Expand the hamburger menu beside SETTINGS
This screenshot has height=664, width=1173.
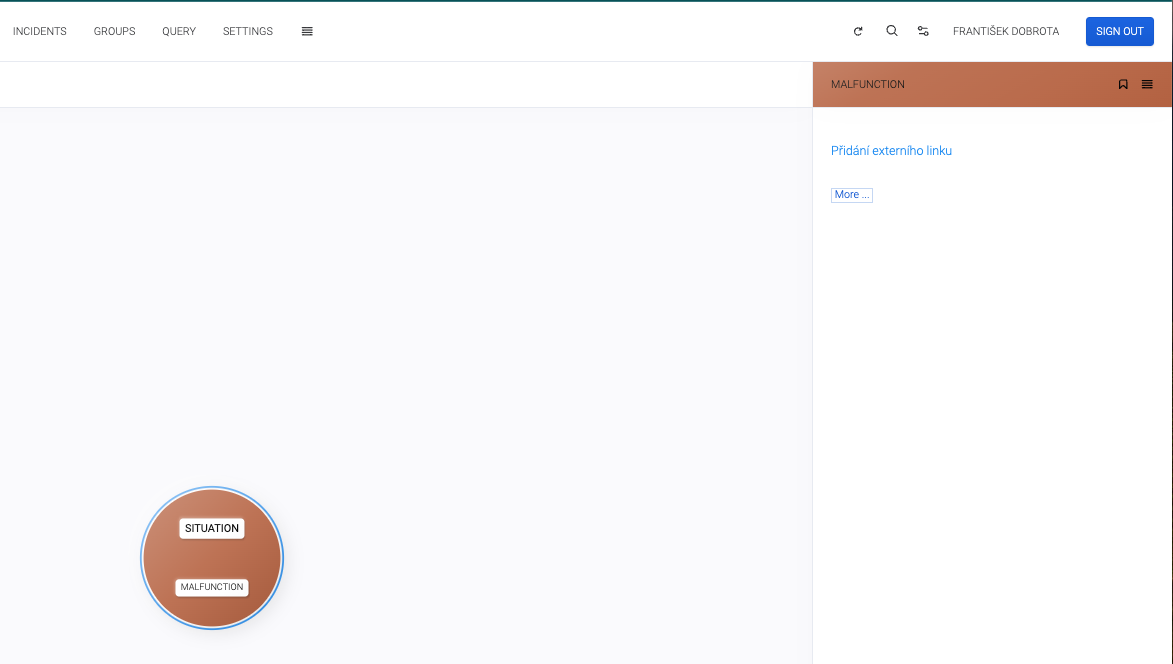[307, 31]
